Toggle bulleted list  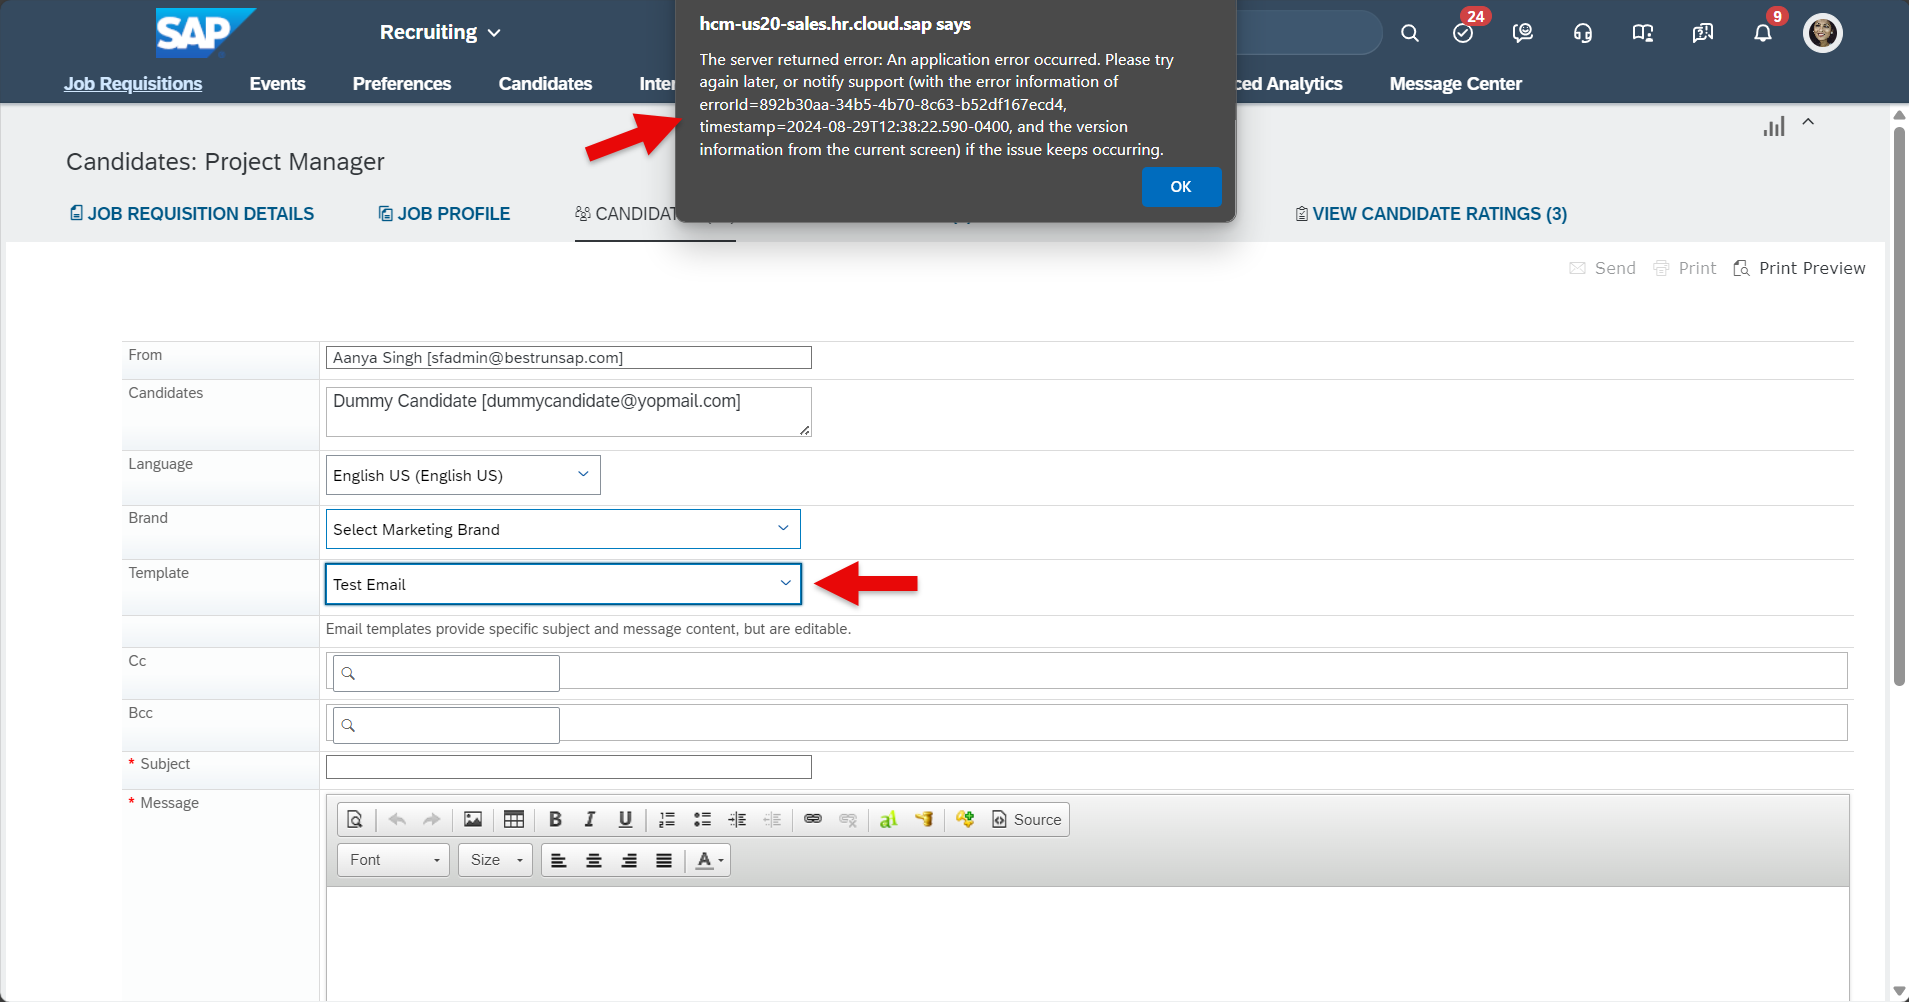(x=702, y=820)
